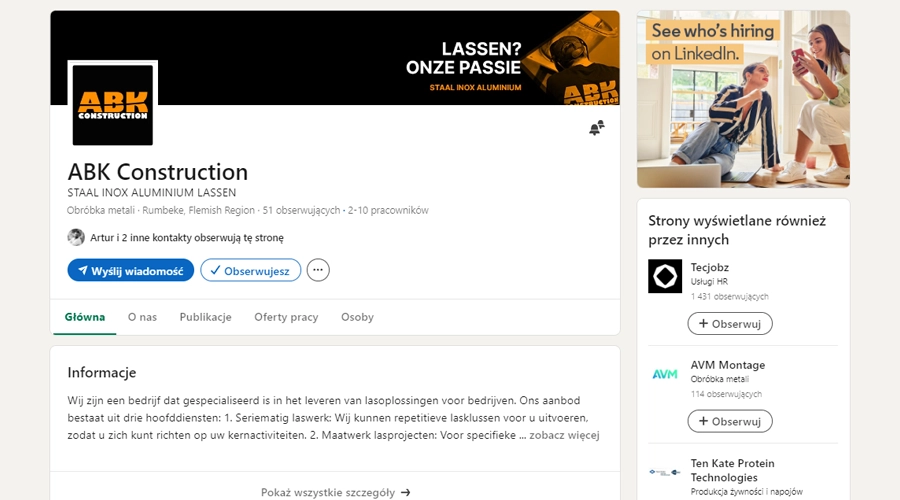Click the notification bell icon
This screenshot has height=500, width=900.
coord(596,128)
